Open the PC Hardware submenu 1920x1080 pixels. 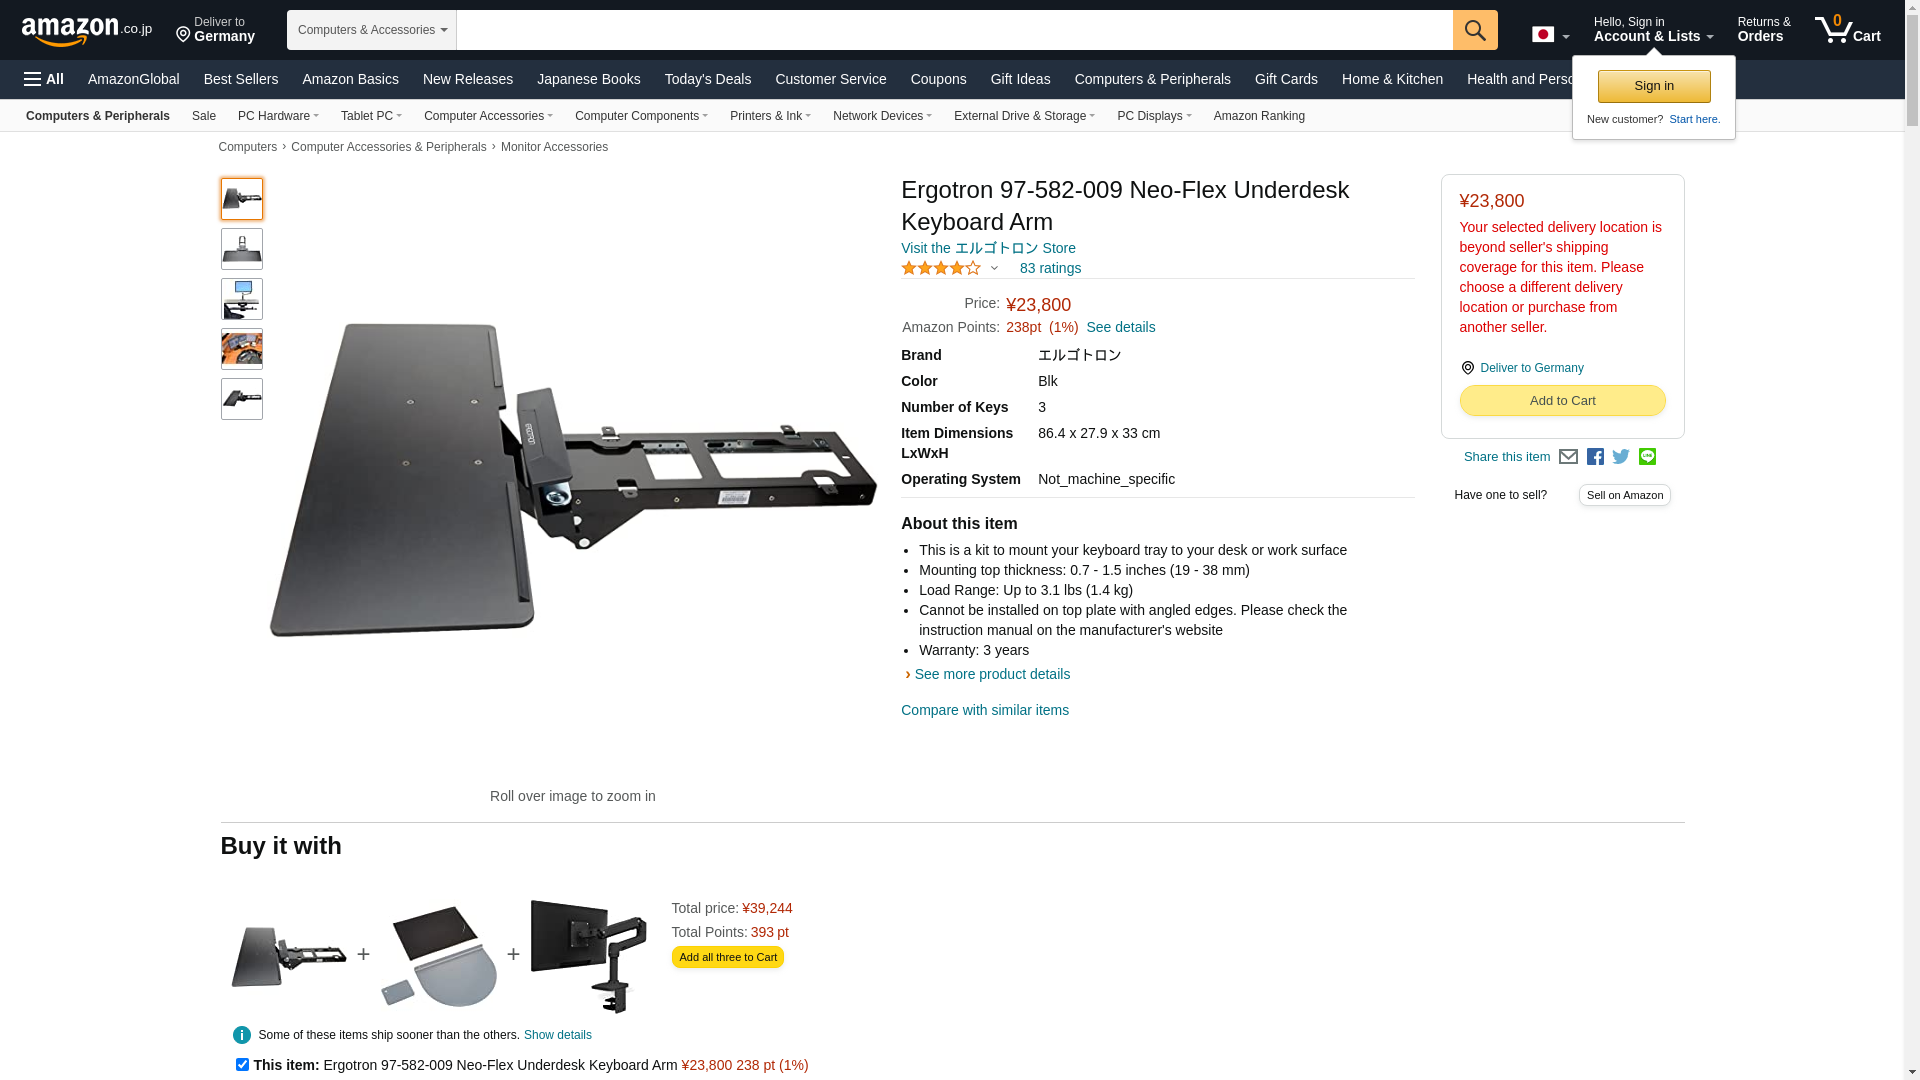click(278, 116)
